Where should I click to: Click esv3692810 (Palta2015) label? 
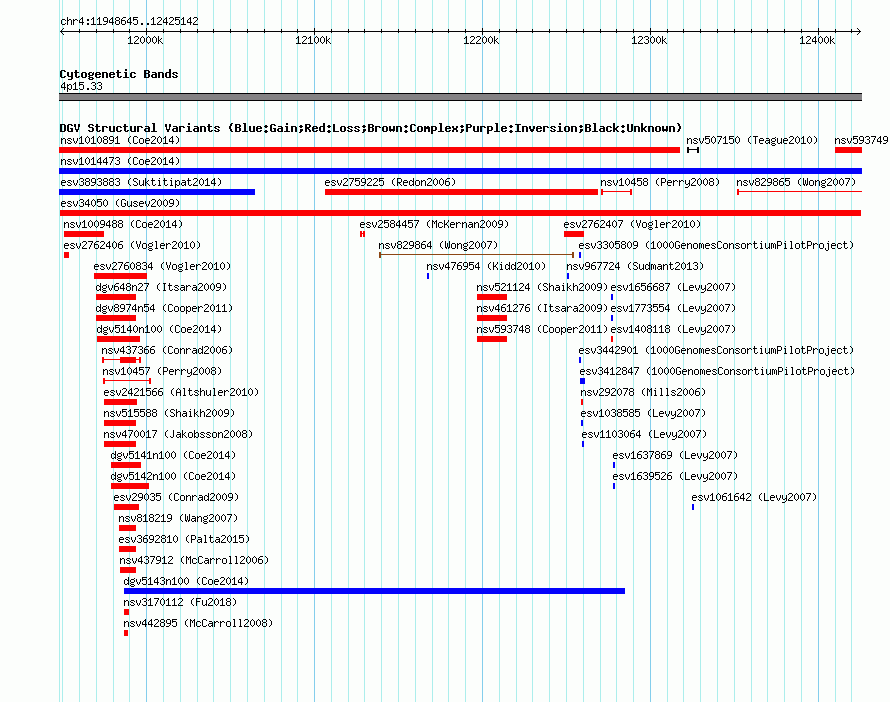tap(184, 539)
